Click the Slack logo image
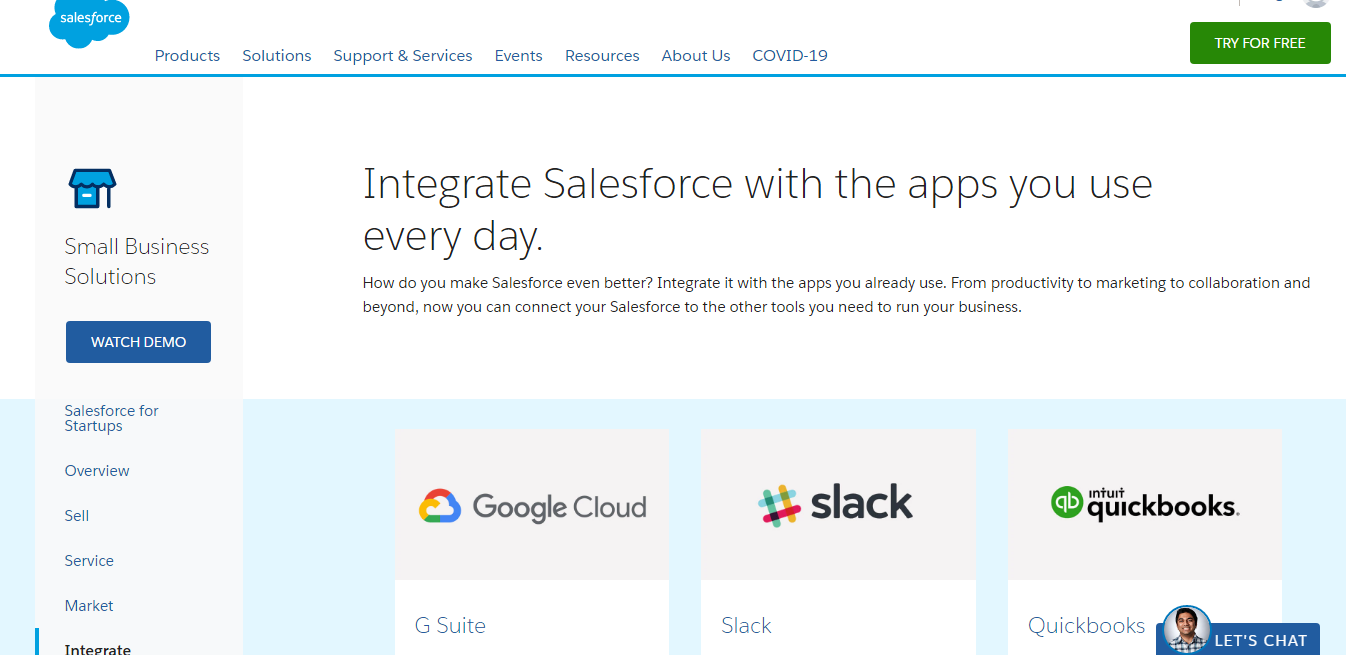 (x=836, y=504)
